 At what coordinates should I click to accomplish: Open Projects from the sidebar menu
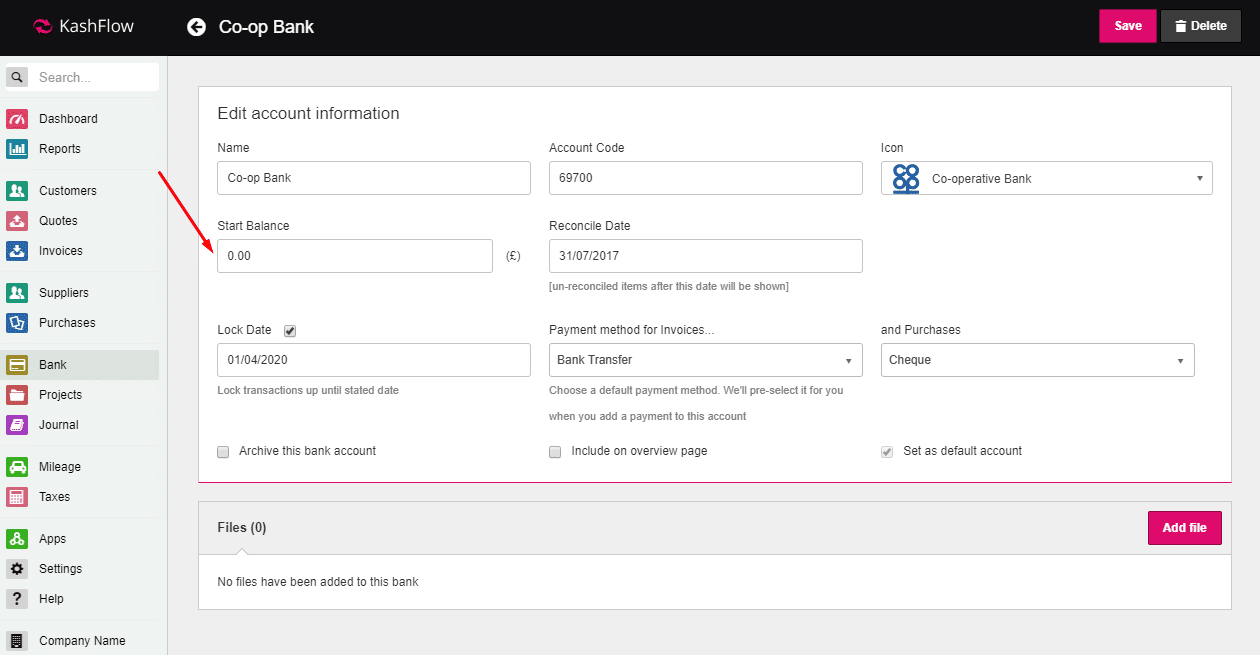[x=60, y=395]
